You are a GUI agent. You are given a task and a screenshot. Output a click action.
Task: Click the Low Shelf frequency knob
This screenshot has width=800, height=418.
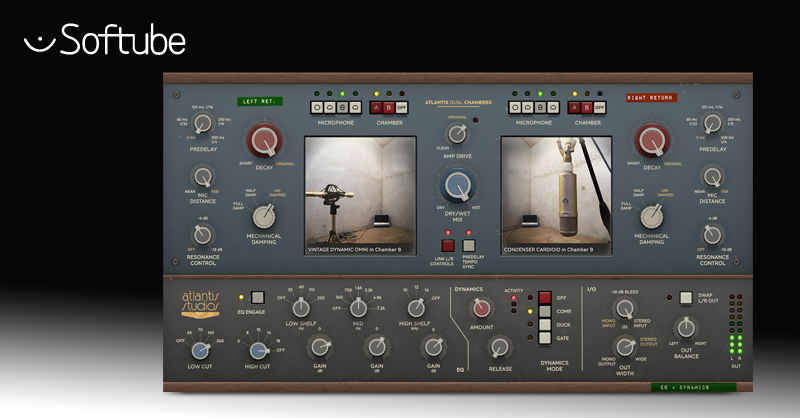[301, 308]
